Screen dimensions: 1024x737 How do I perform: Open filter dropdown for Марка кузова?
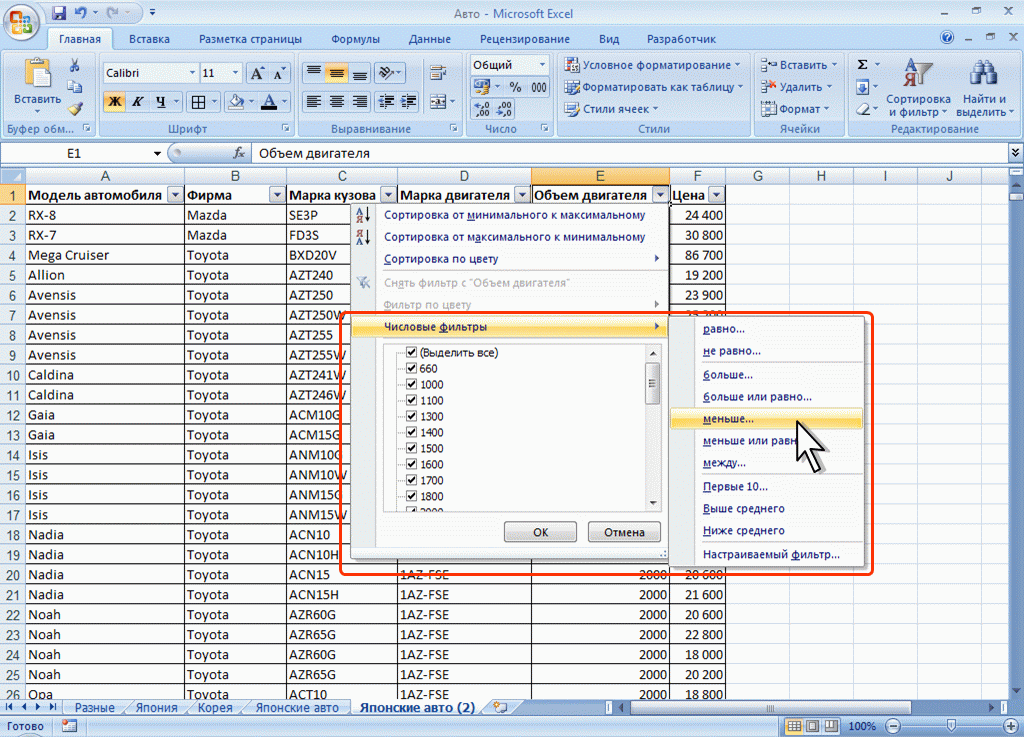(389, 195)
